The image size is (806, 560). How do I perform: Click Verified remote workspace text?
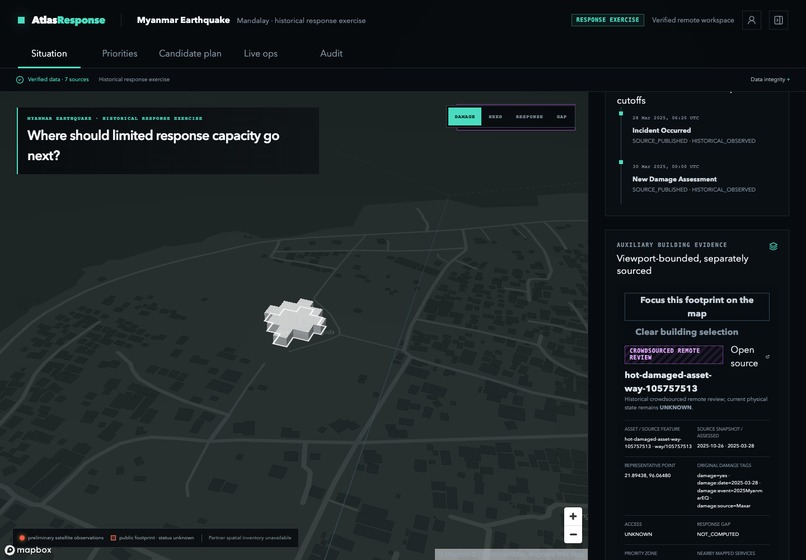[692, 20]
